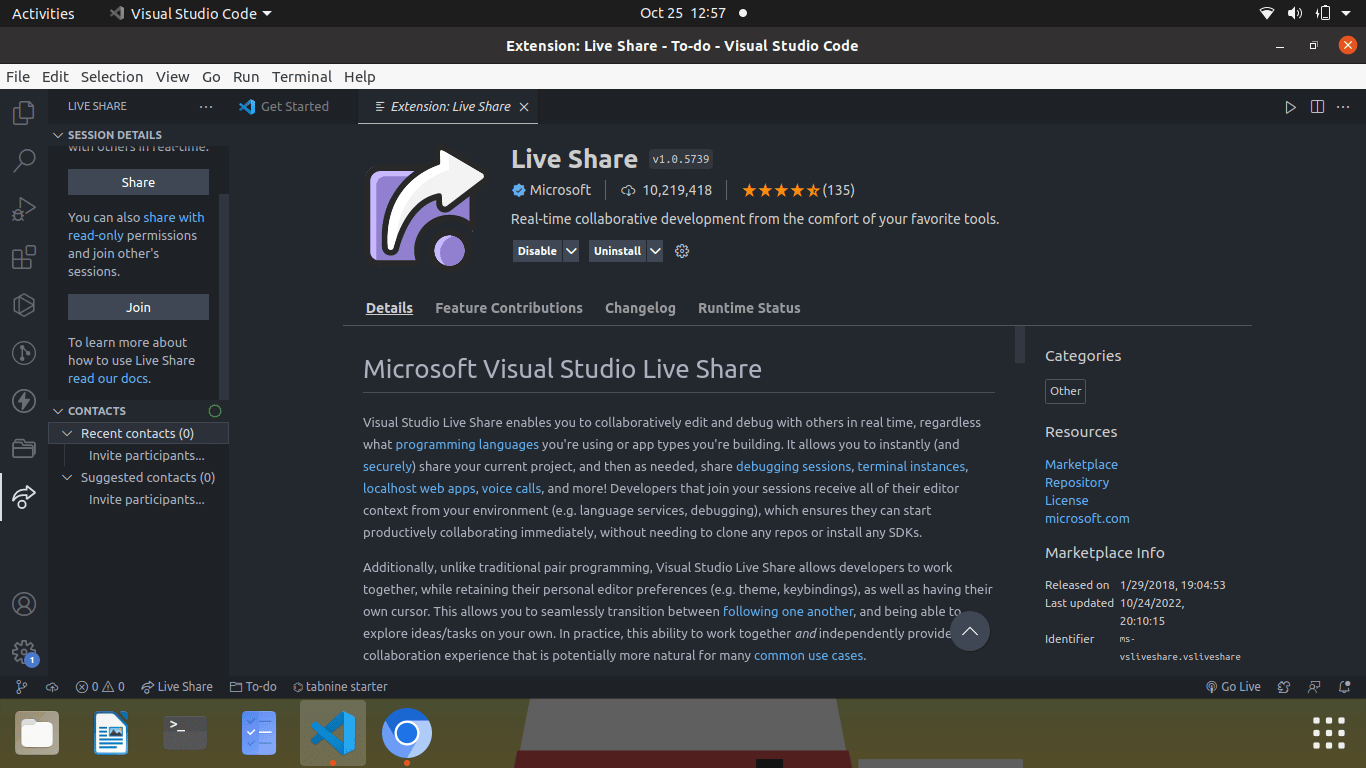Image resolution: width=1366 pixels, height=768 pixels.
Task: Close the Extension: Live Share tab
Action: tap(524, 107)
